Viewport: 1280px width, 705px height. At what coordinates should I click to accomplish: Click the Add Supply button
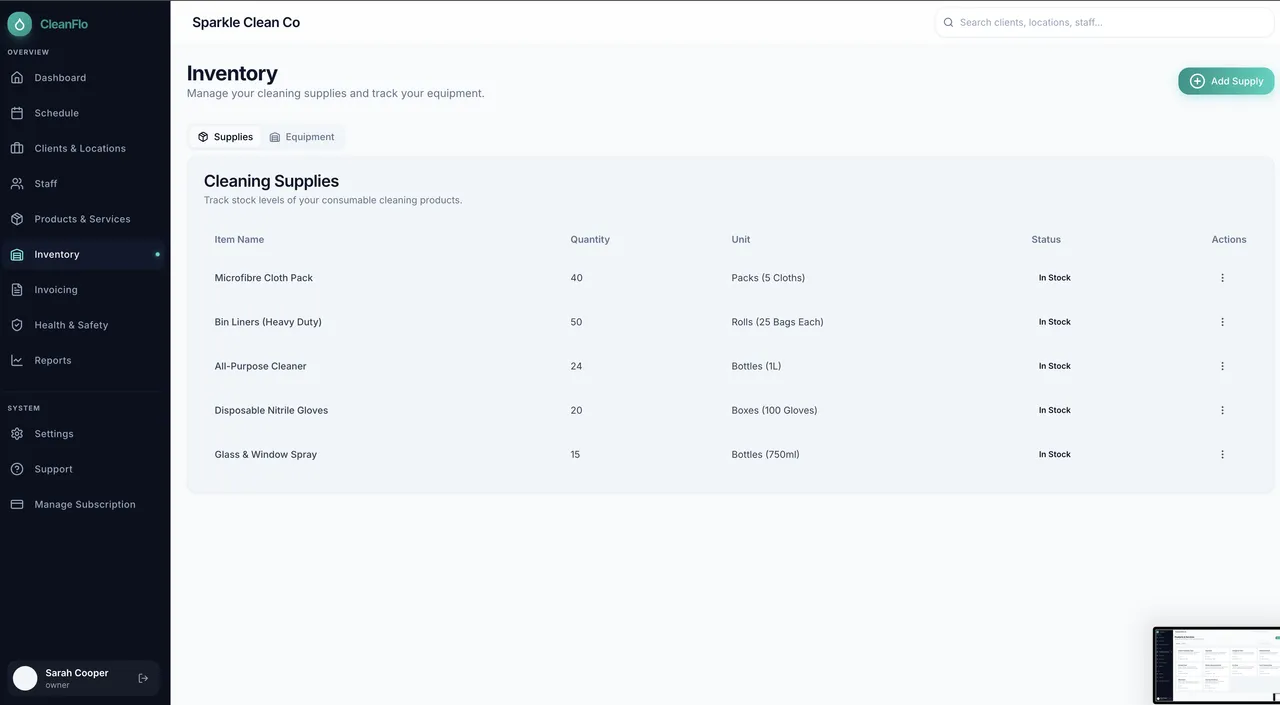point(1226,81)
